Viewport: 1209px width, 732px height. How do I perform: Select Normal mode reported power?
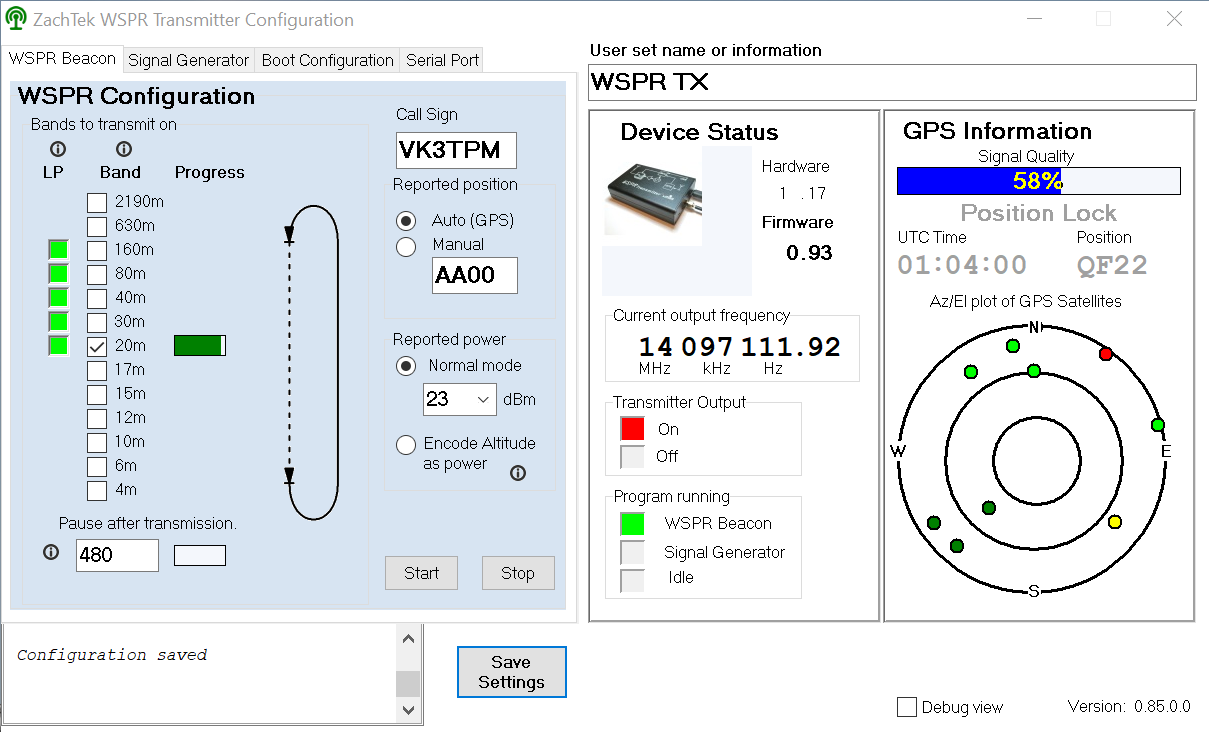[406, 366]
